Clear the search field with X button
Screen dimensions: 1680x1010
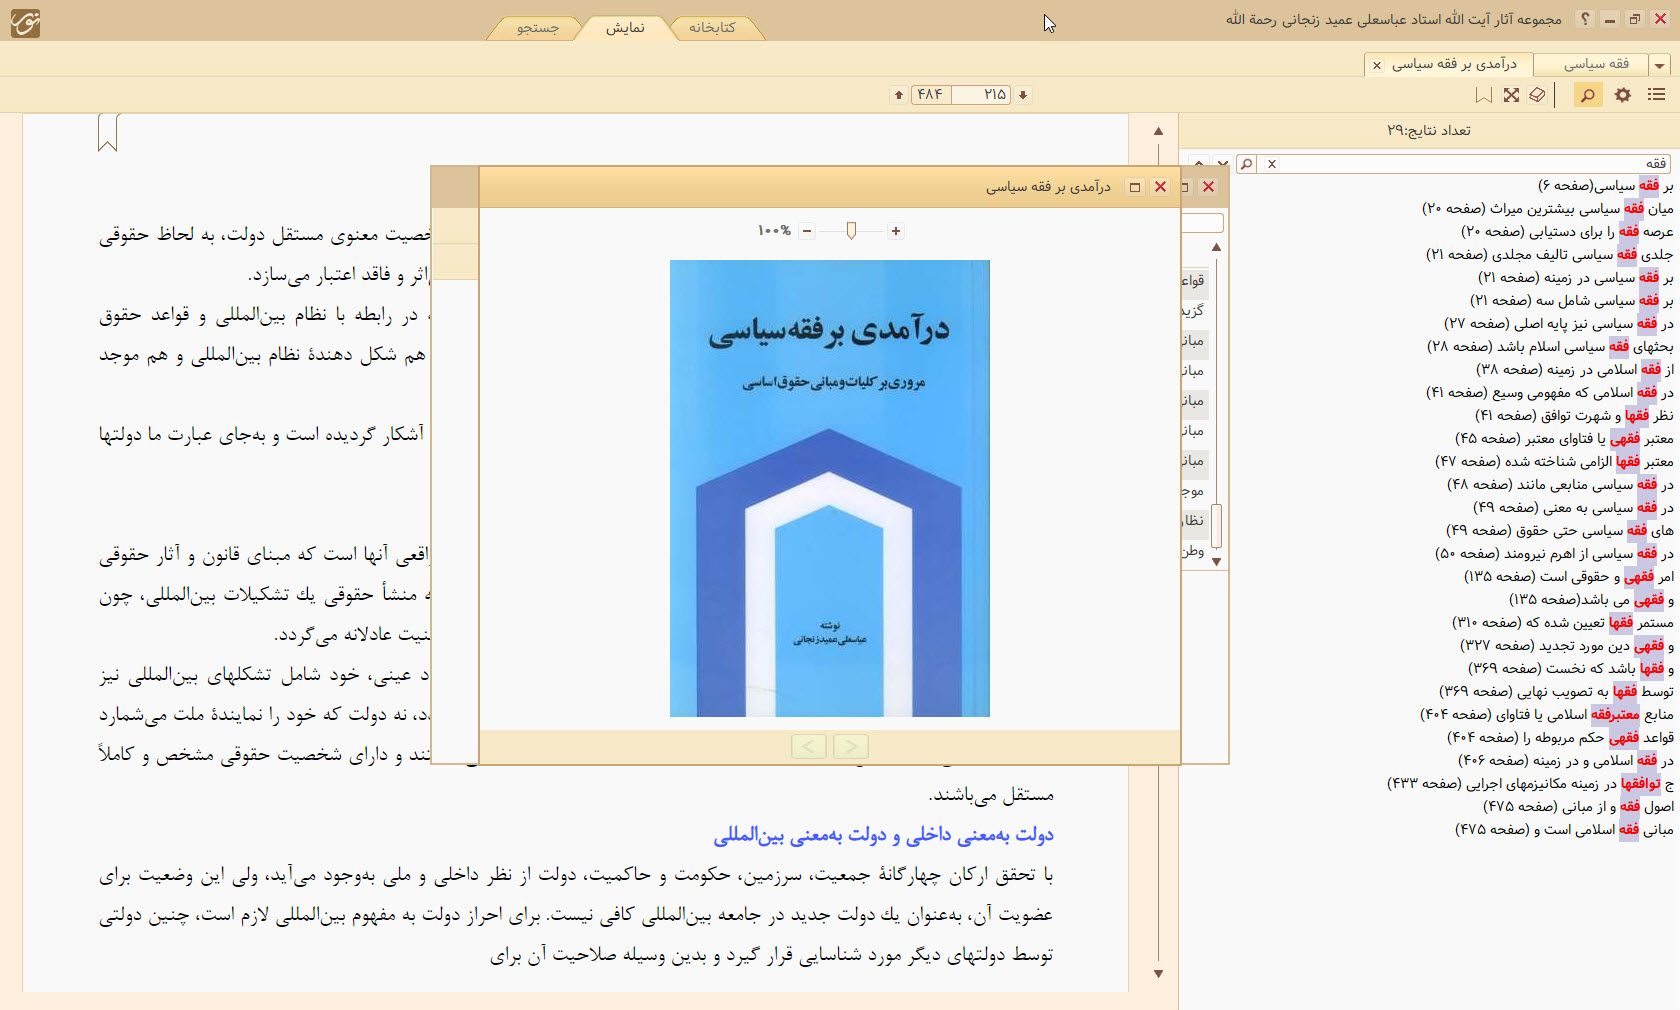click(1272, 164)
